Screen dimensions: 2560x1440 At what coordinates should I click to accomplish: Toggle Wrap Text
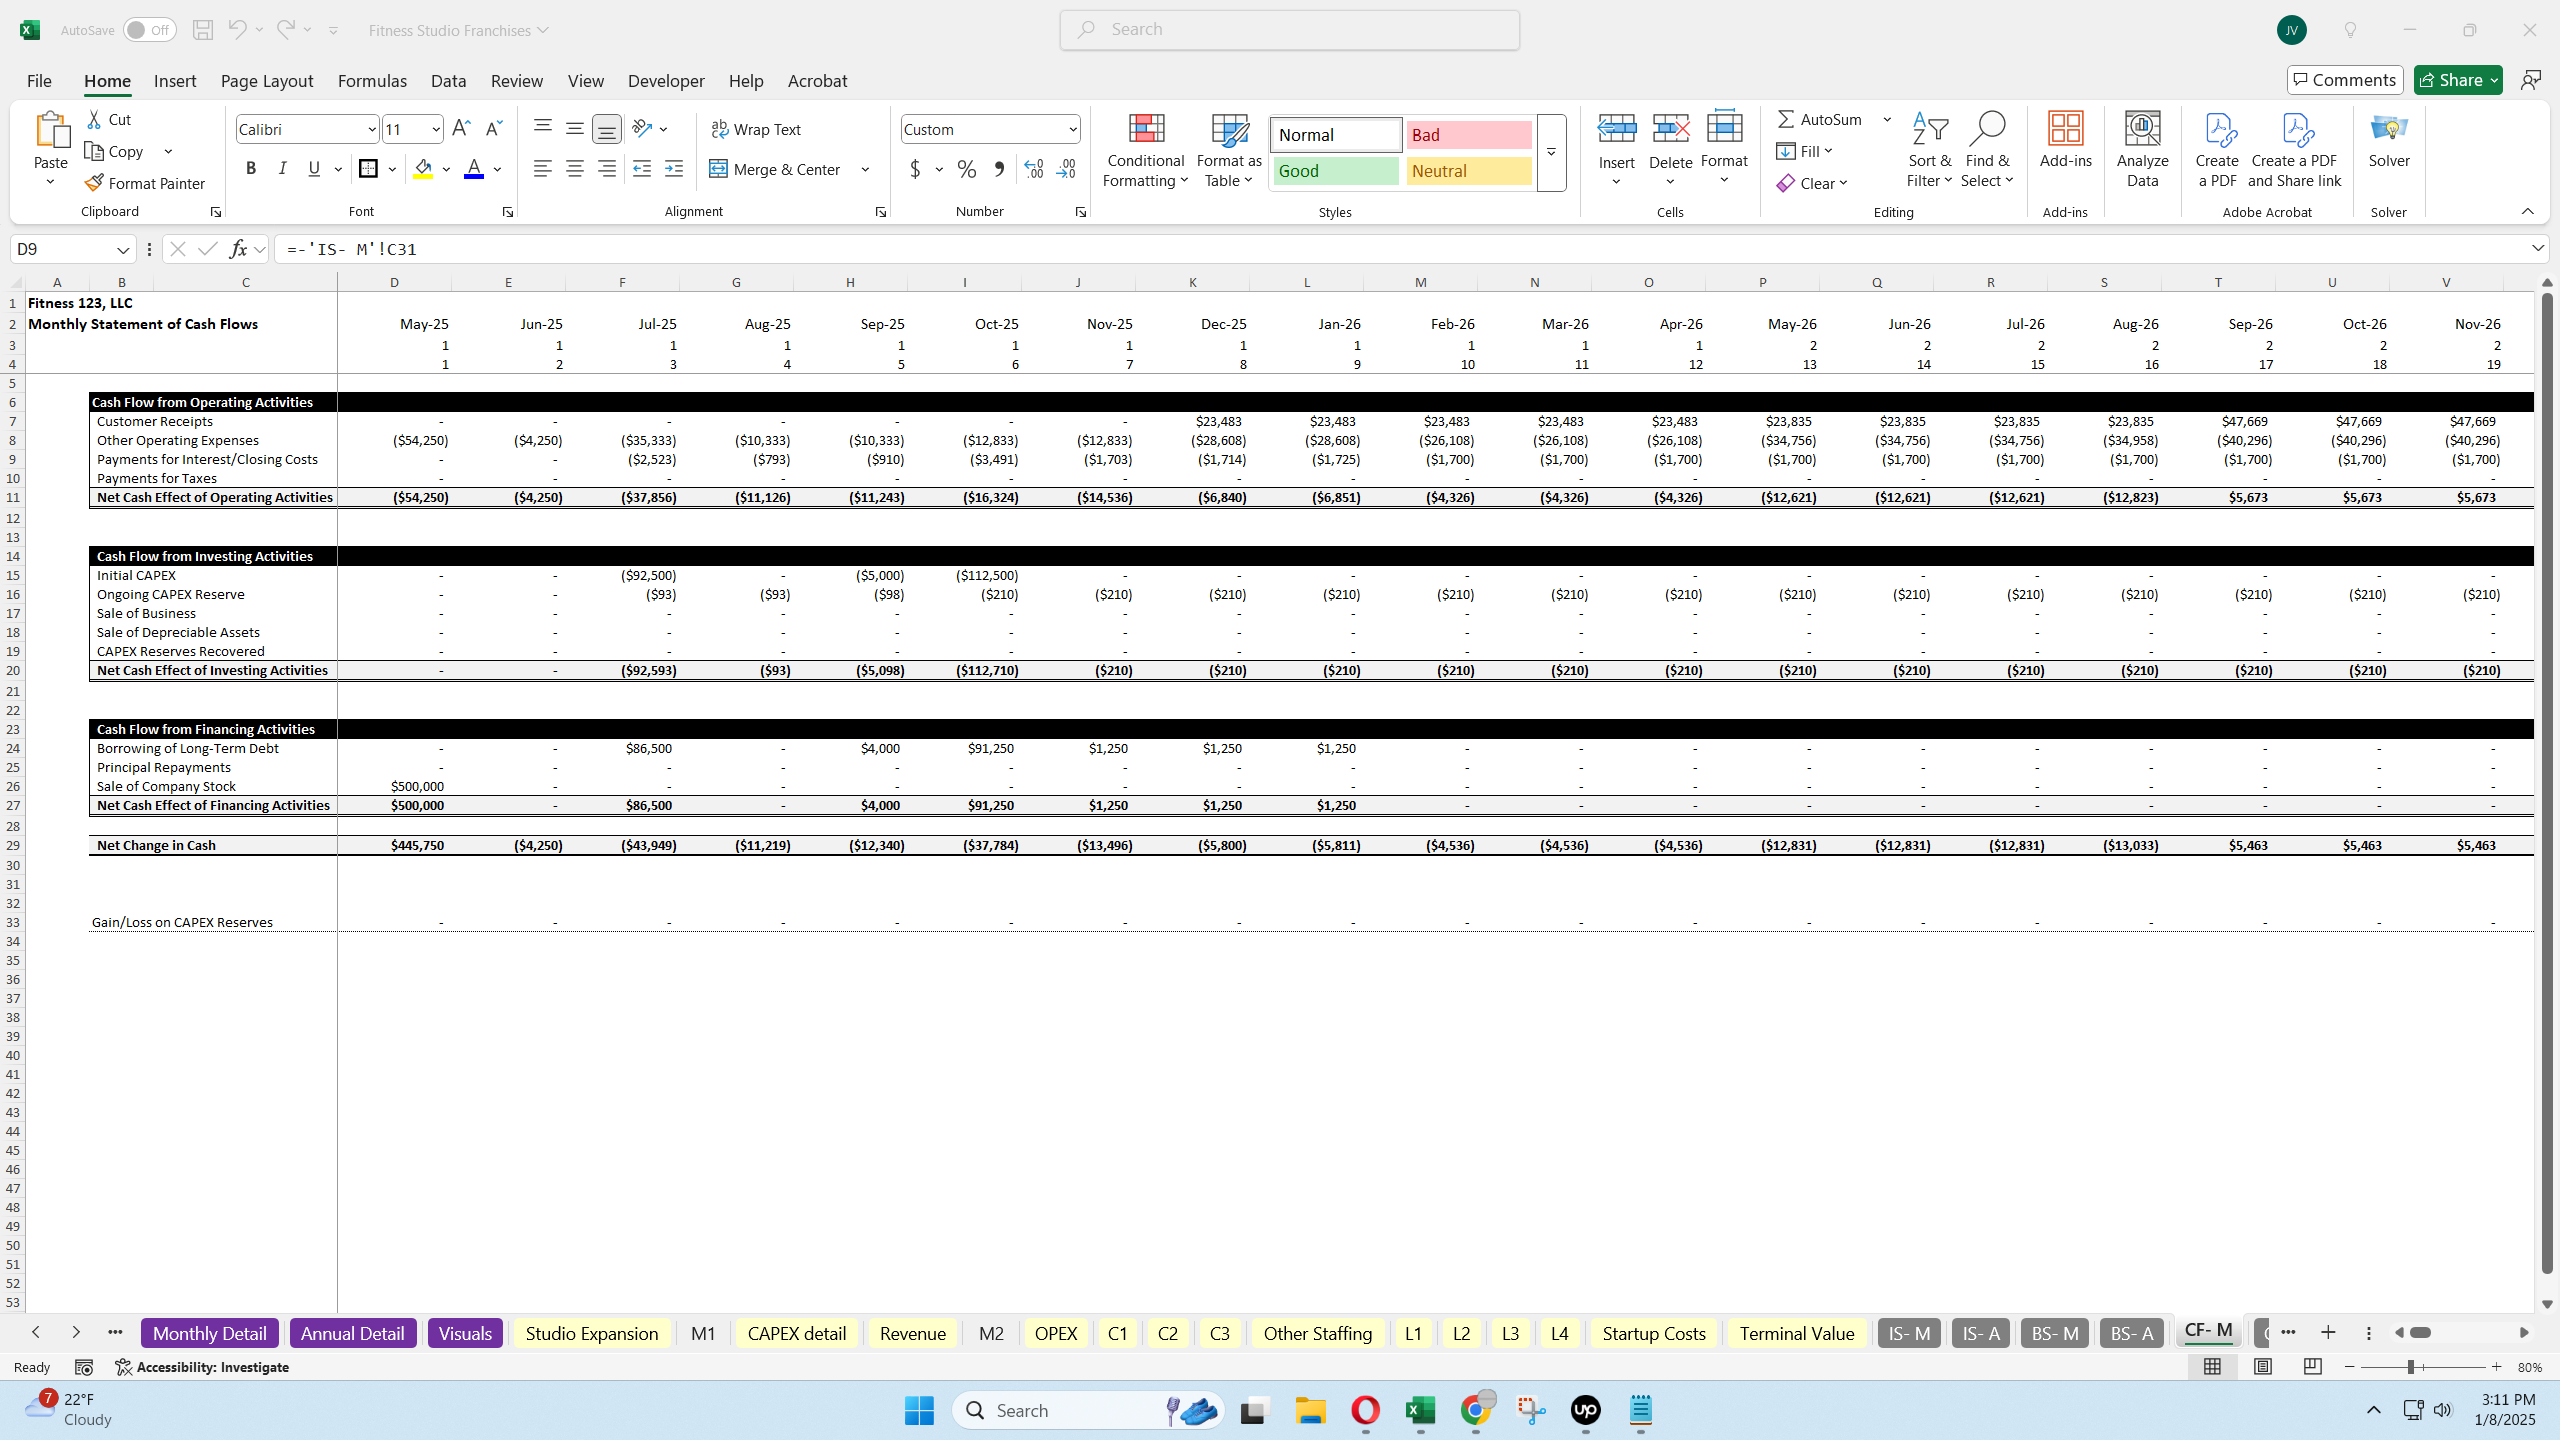click(x=756, y=129)
